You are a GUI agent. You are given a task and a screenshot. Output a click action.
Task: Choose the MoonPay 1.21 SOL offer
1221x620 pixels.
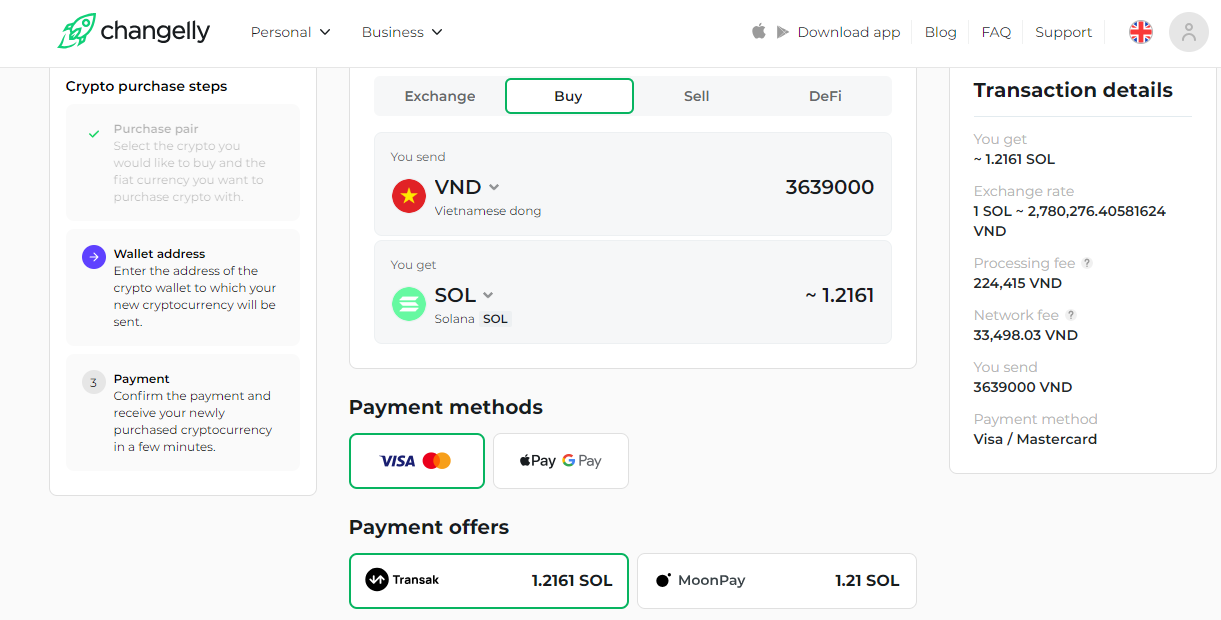pyautogui.click(x=776, y=581)
